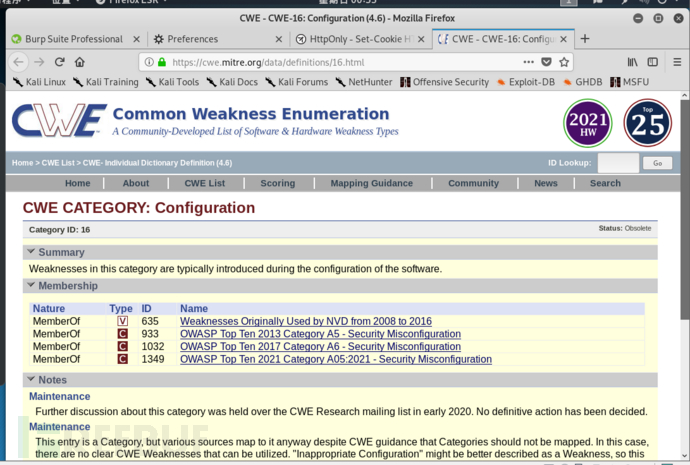
Task: Collapse the Notes section
Action: click(31, 379)
